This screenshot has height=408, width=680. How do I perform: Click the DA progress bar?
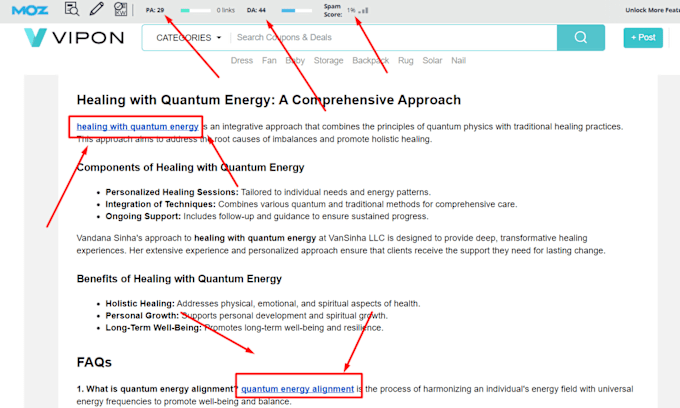point(296,10)
